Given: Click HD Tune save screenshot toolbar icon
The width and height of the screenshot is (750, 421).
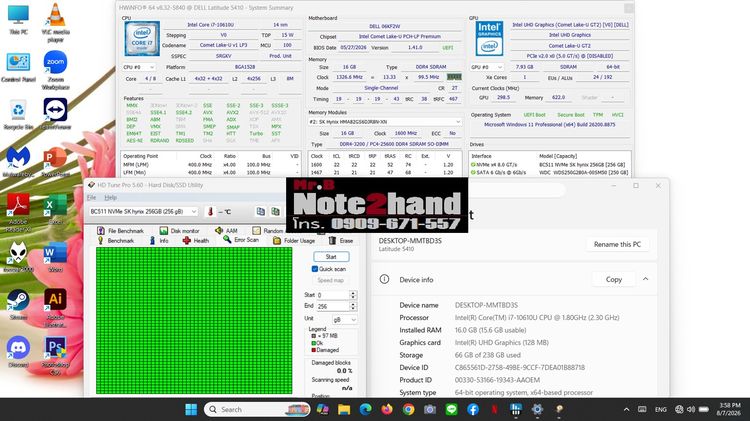Looking at the screenshot, I should 276,211.
